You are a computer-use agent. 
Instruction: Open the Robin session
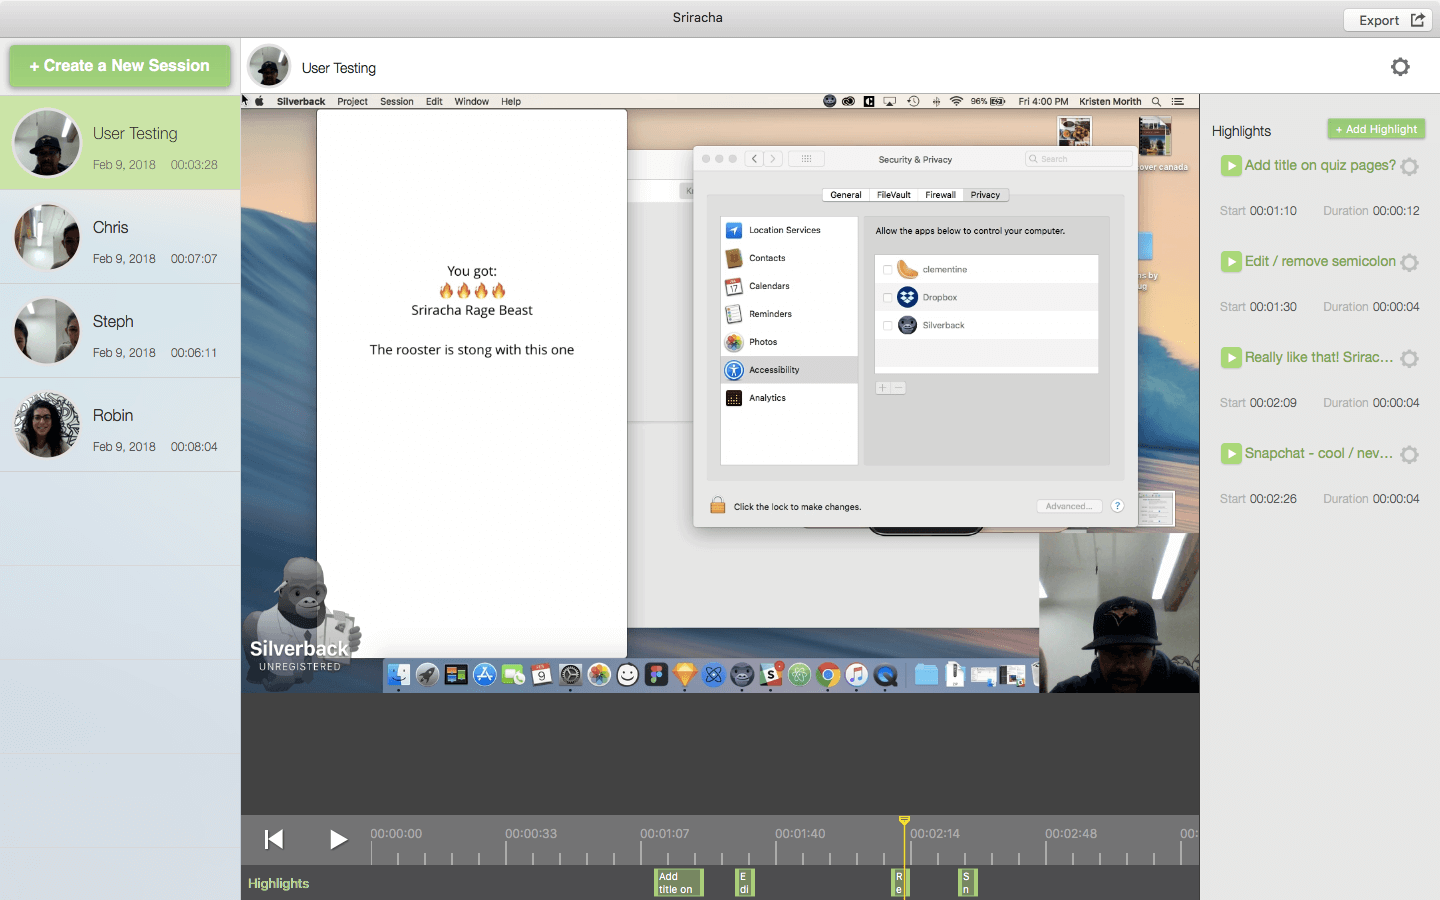point(120,425)
